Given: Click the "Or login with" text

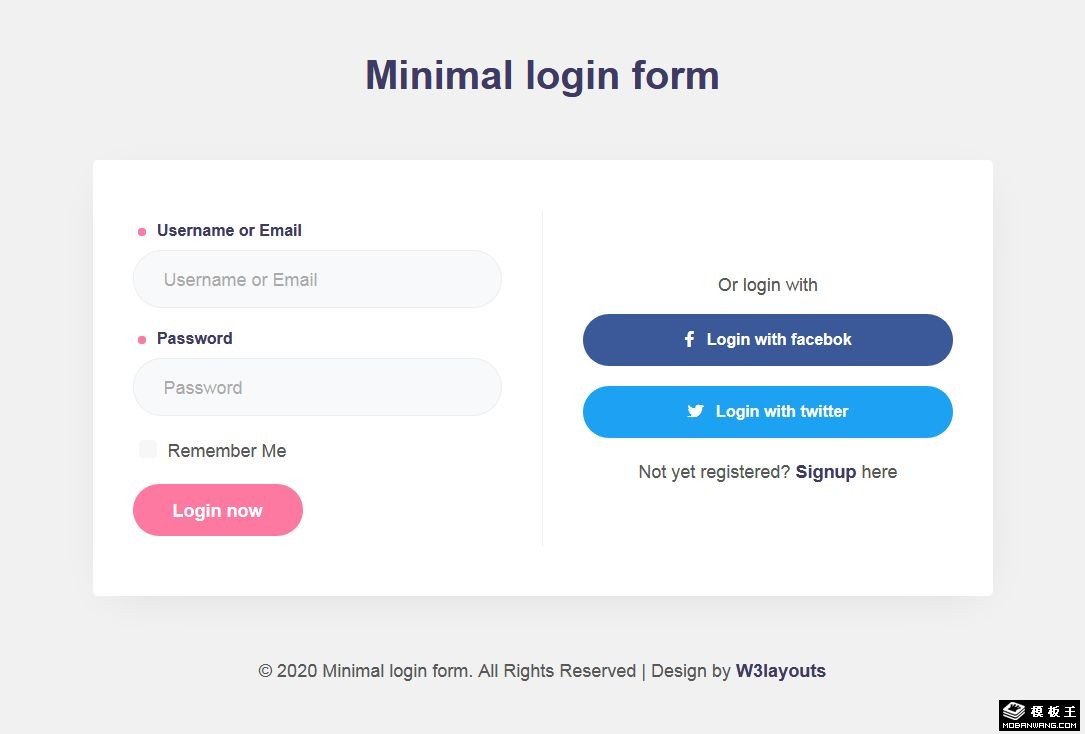Looking at the screenshot, I should [x=768, y=285].
